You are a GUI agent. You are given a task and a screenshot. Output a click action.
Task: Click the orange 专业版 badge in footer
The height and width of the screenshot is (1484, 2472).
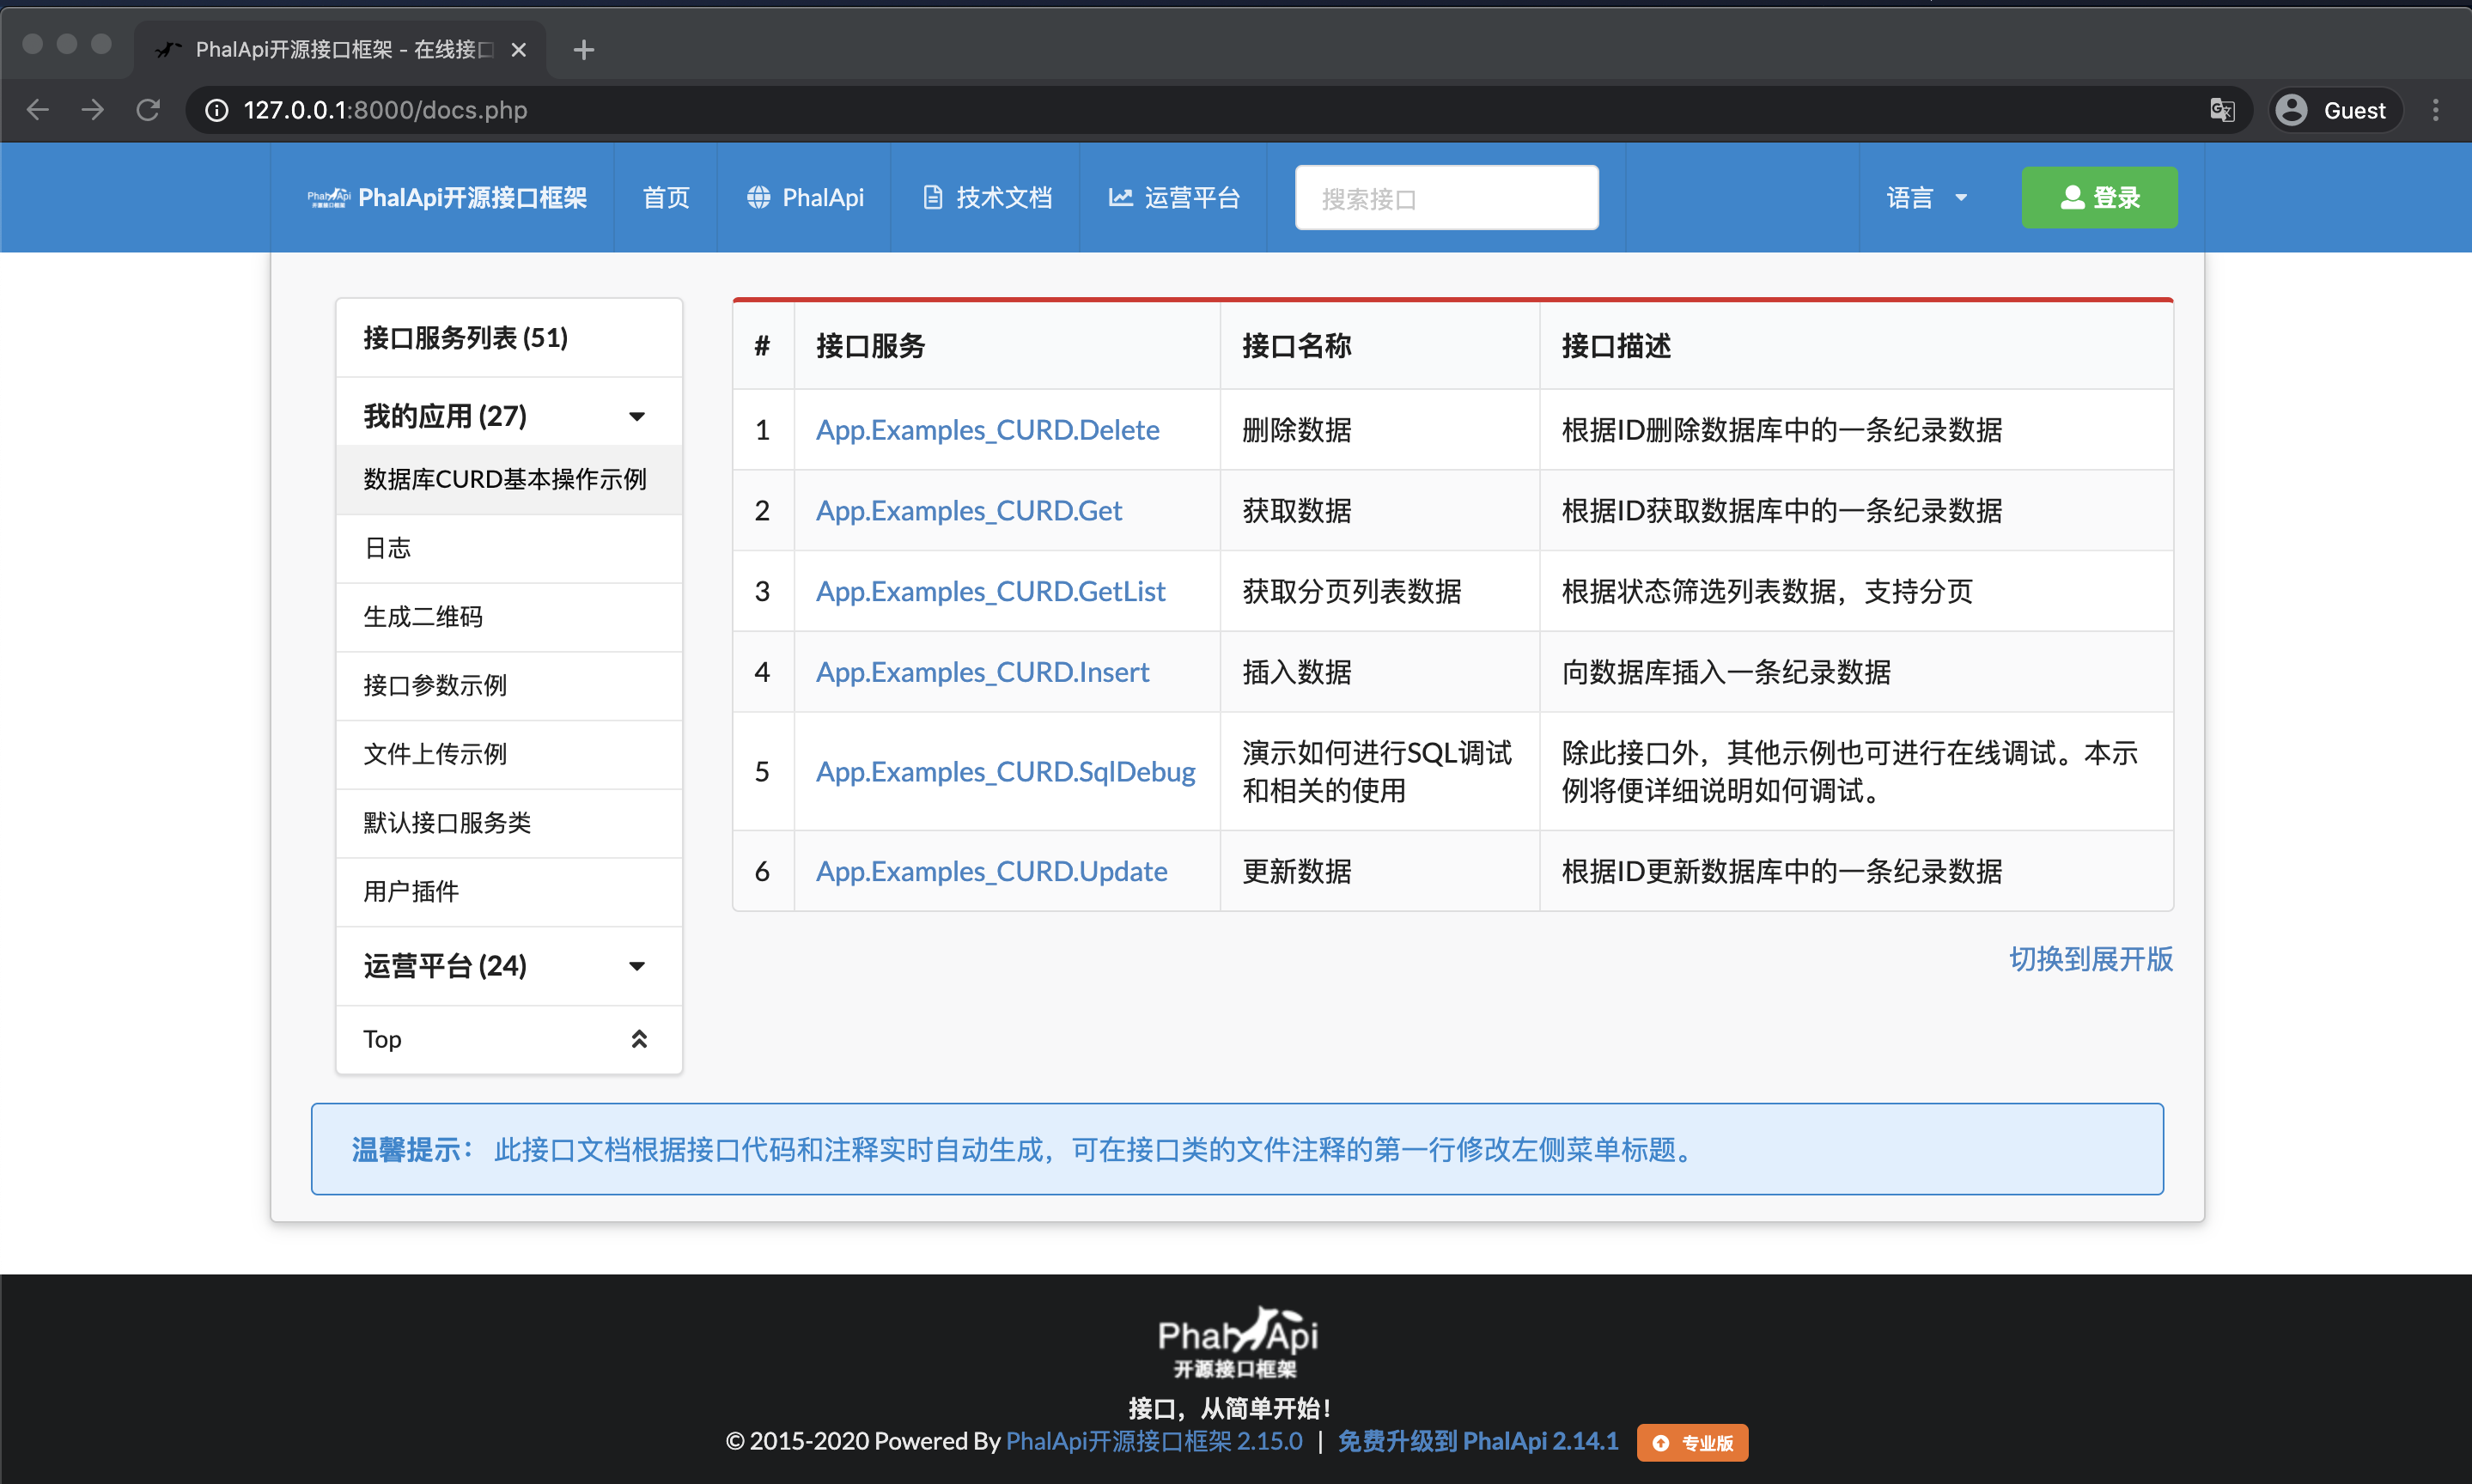(x=1691, y=1442)
